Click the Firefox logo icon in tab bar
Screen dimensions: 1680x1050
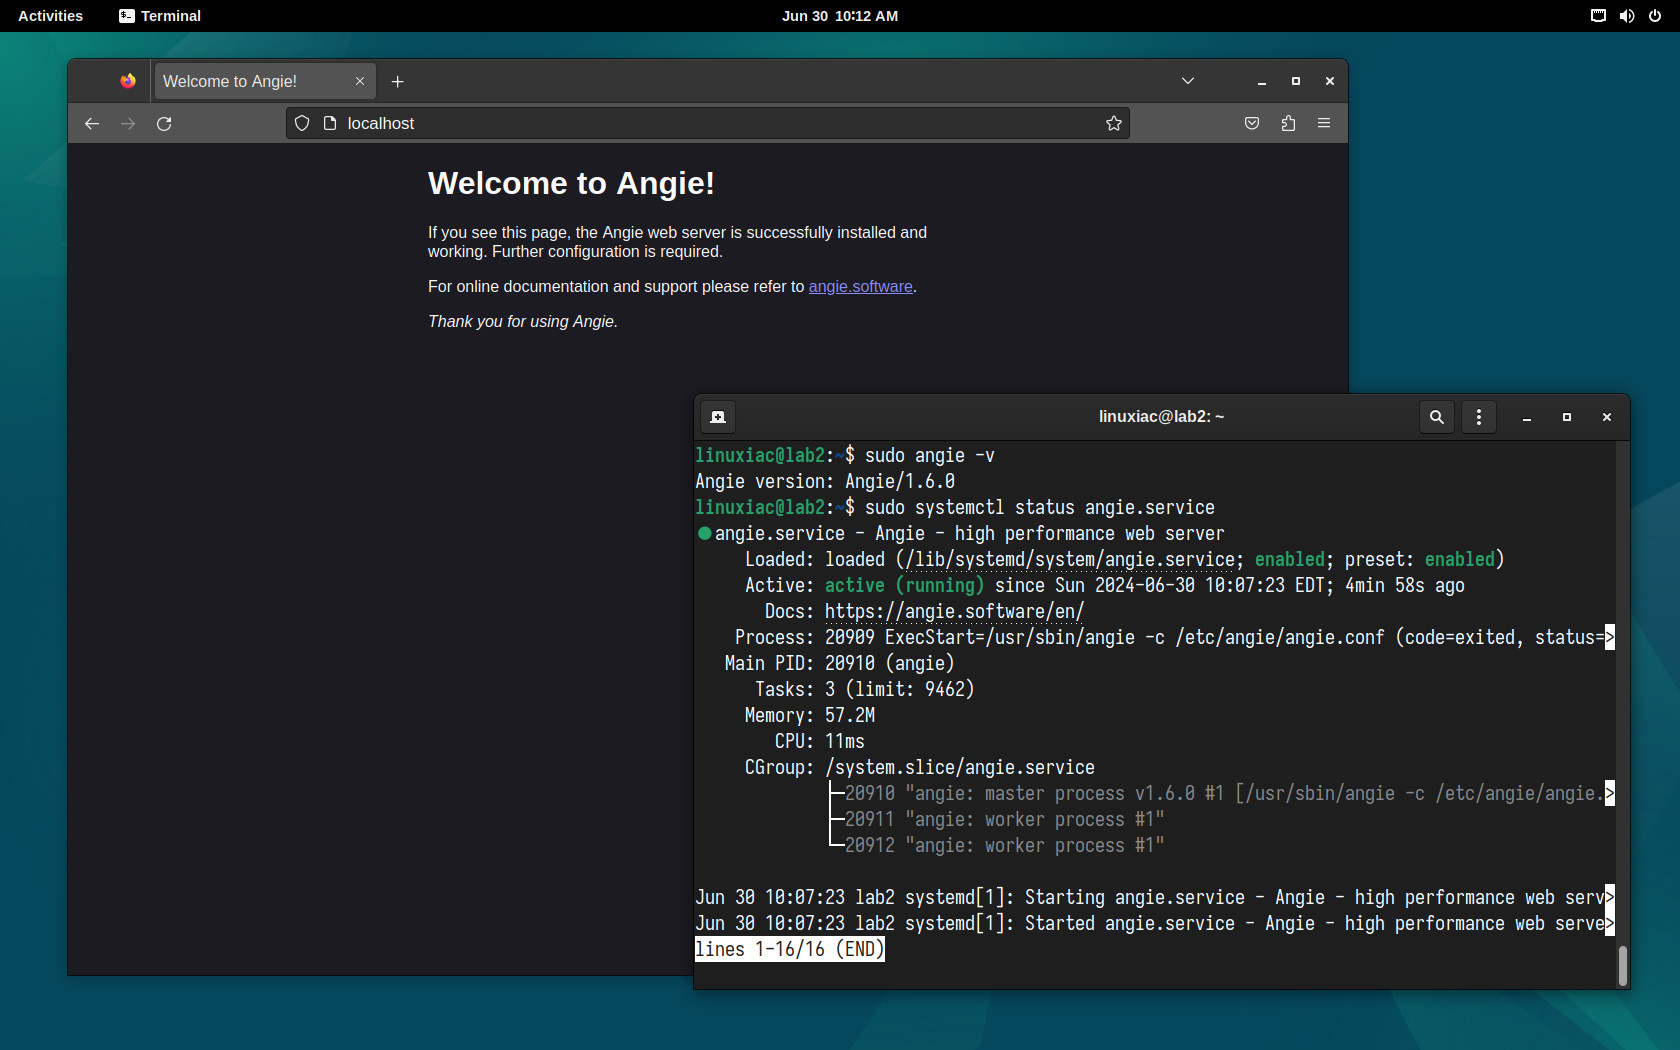[x=128, y=81]
